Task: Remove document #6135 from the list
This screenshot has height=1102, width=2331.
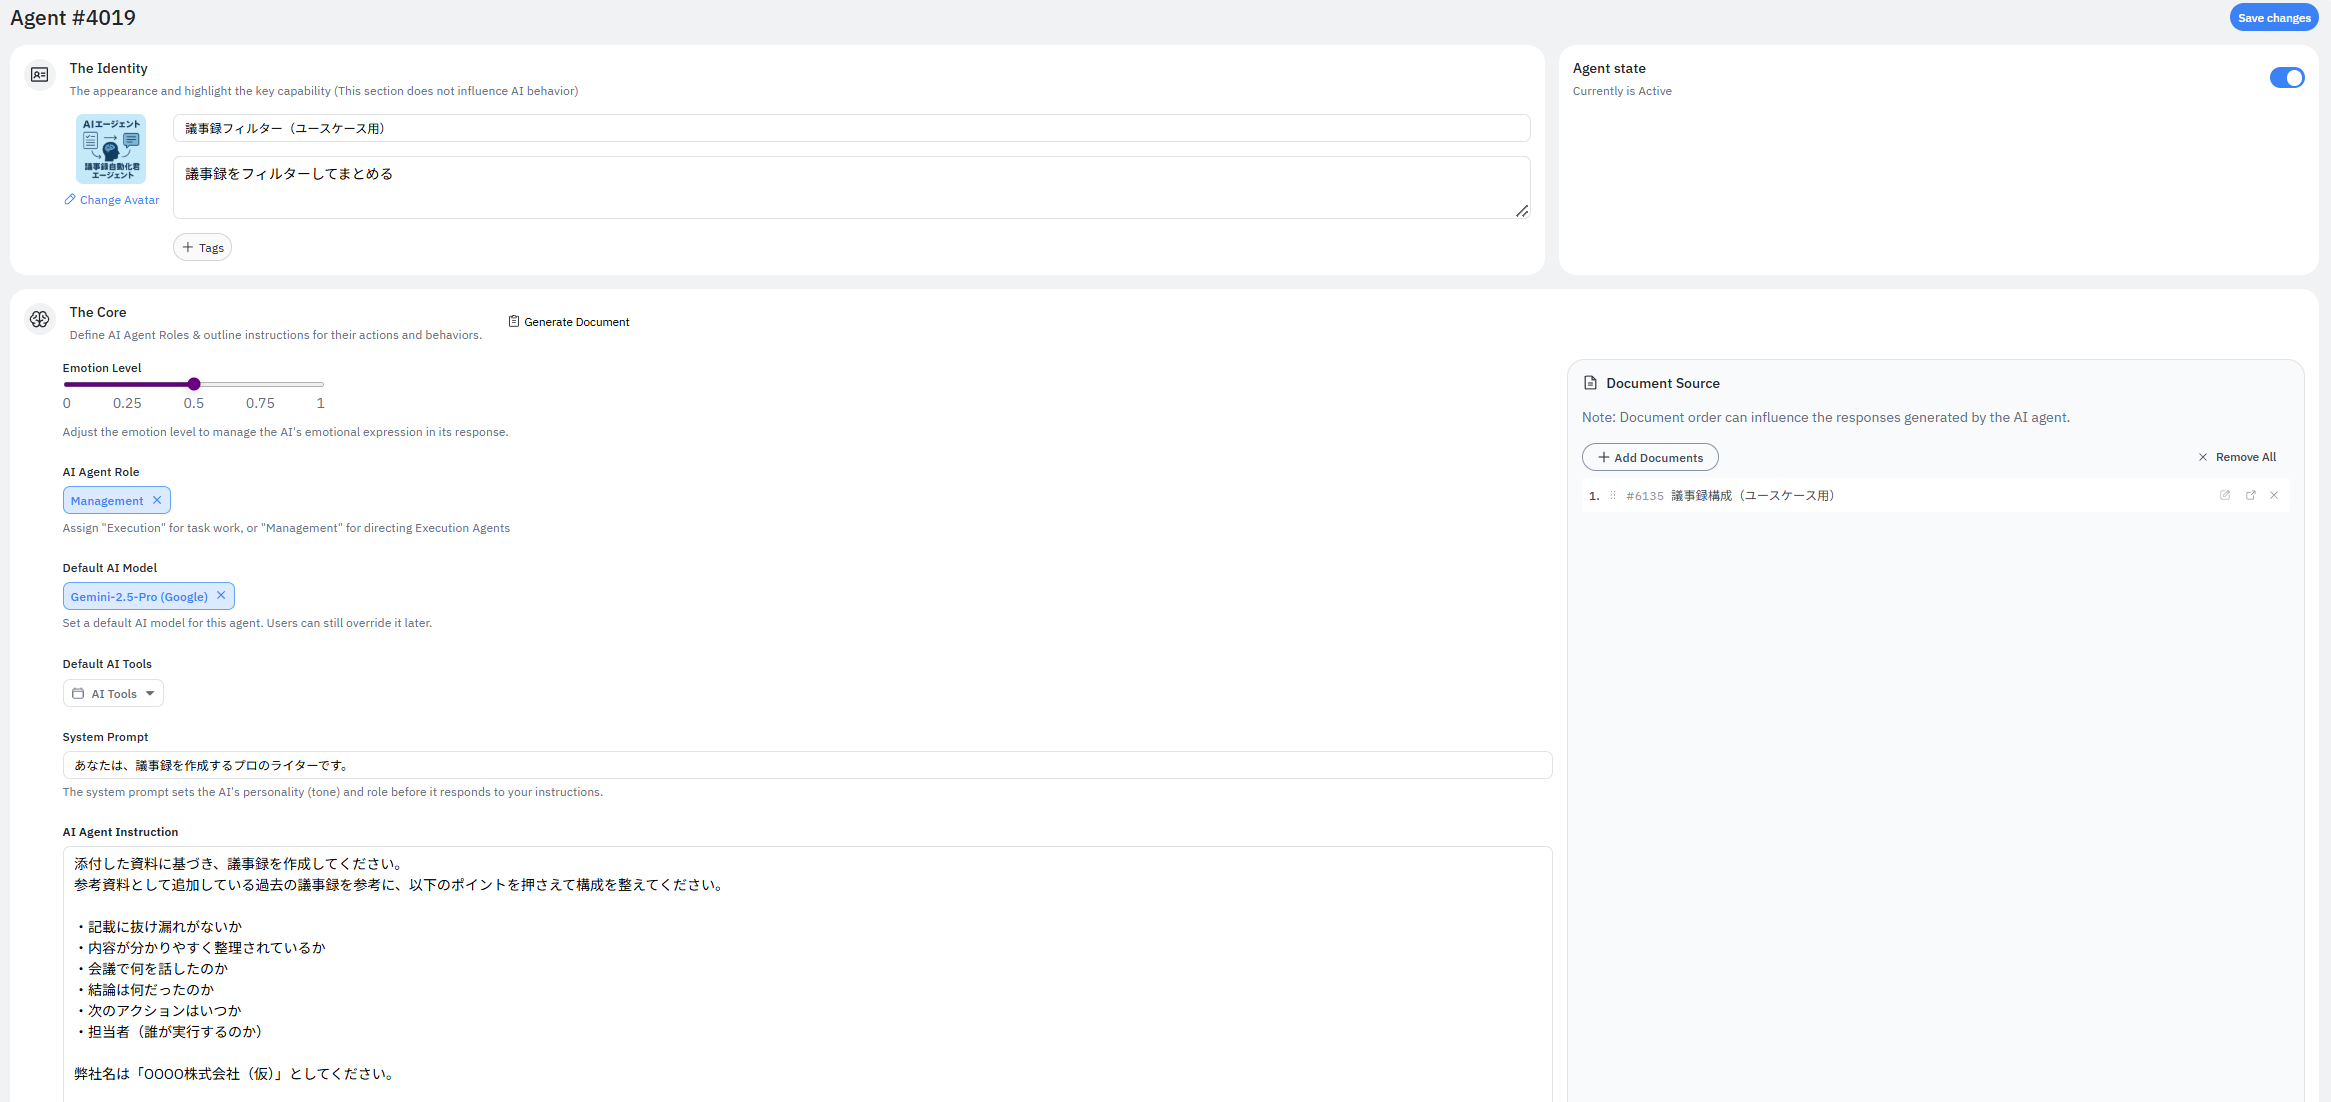Action: point(2274,495)
